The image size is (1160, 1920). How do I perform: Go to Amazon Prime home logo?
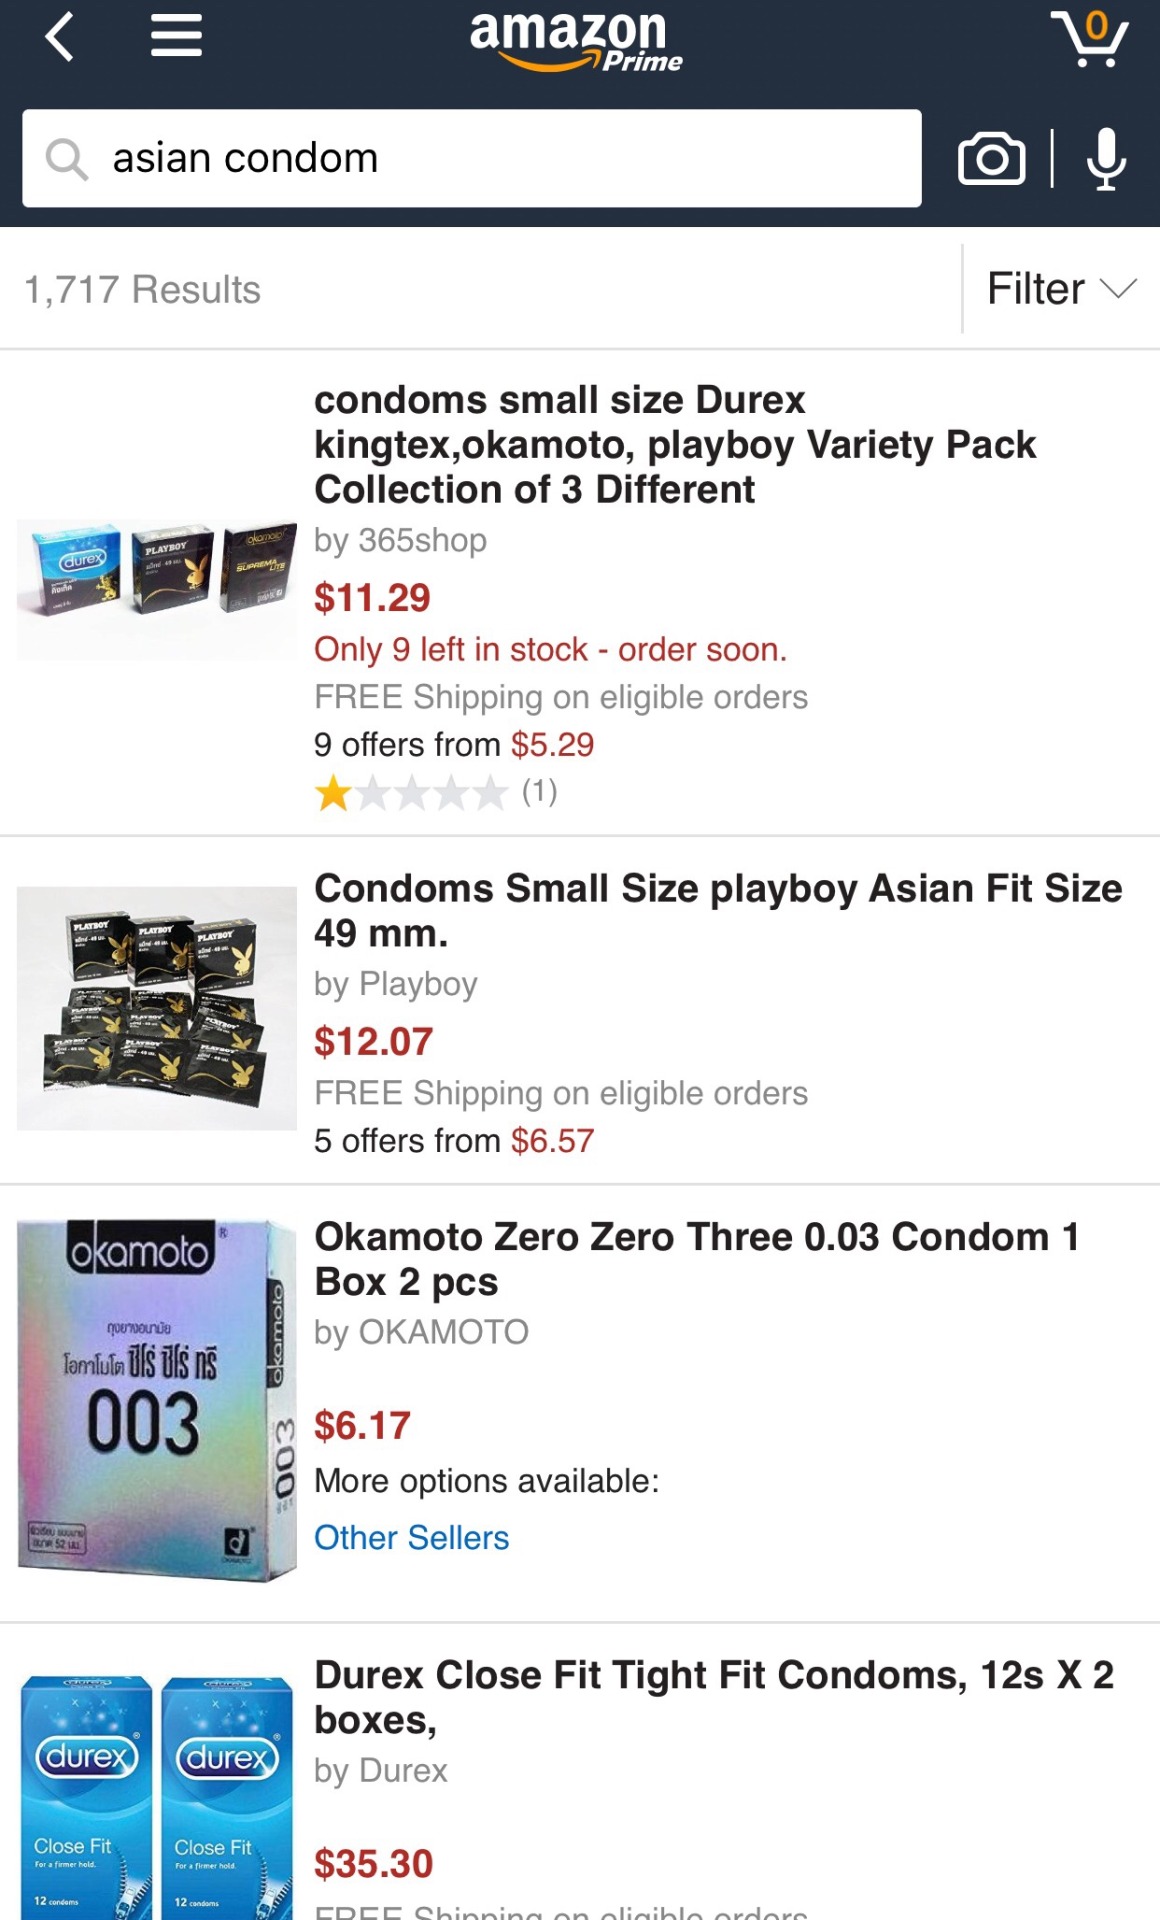click(x=575, y=40)
